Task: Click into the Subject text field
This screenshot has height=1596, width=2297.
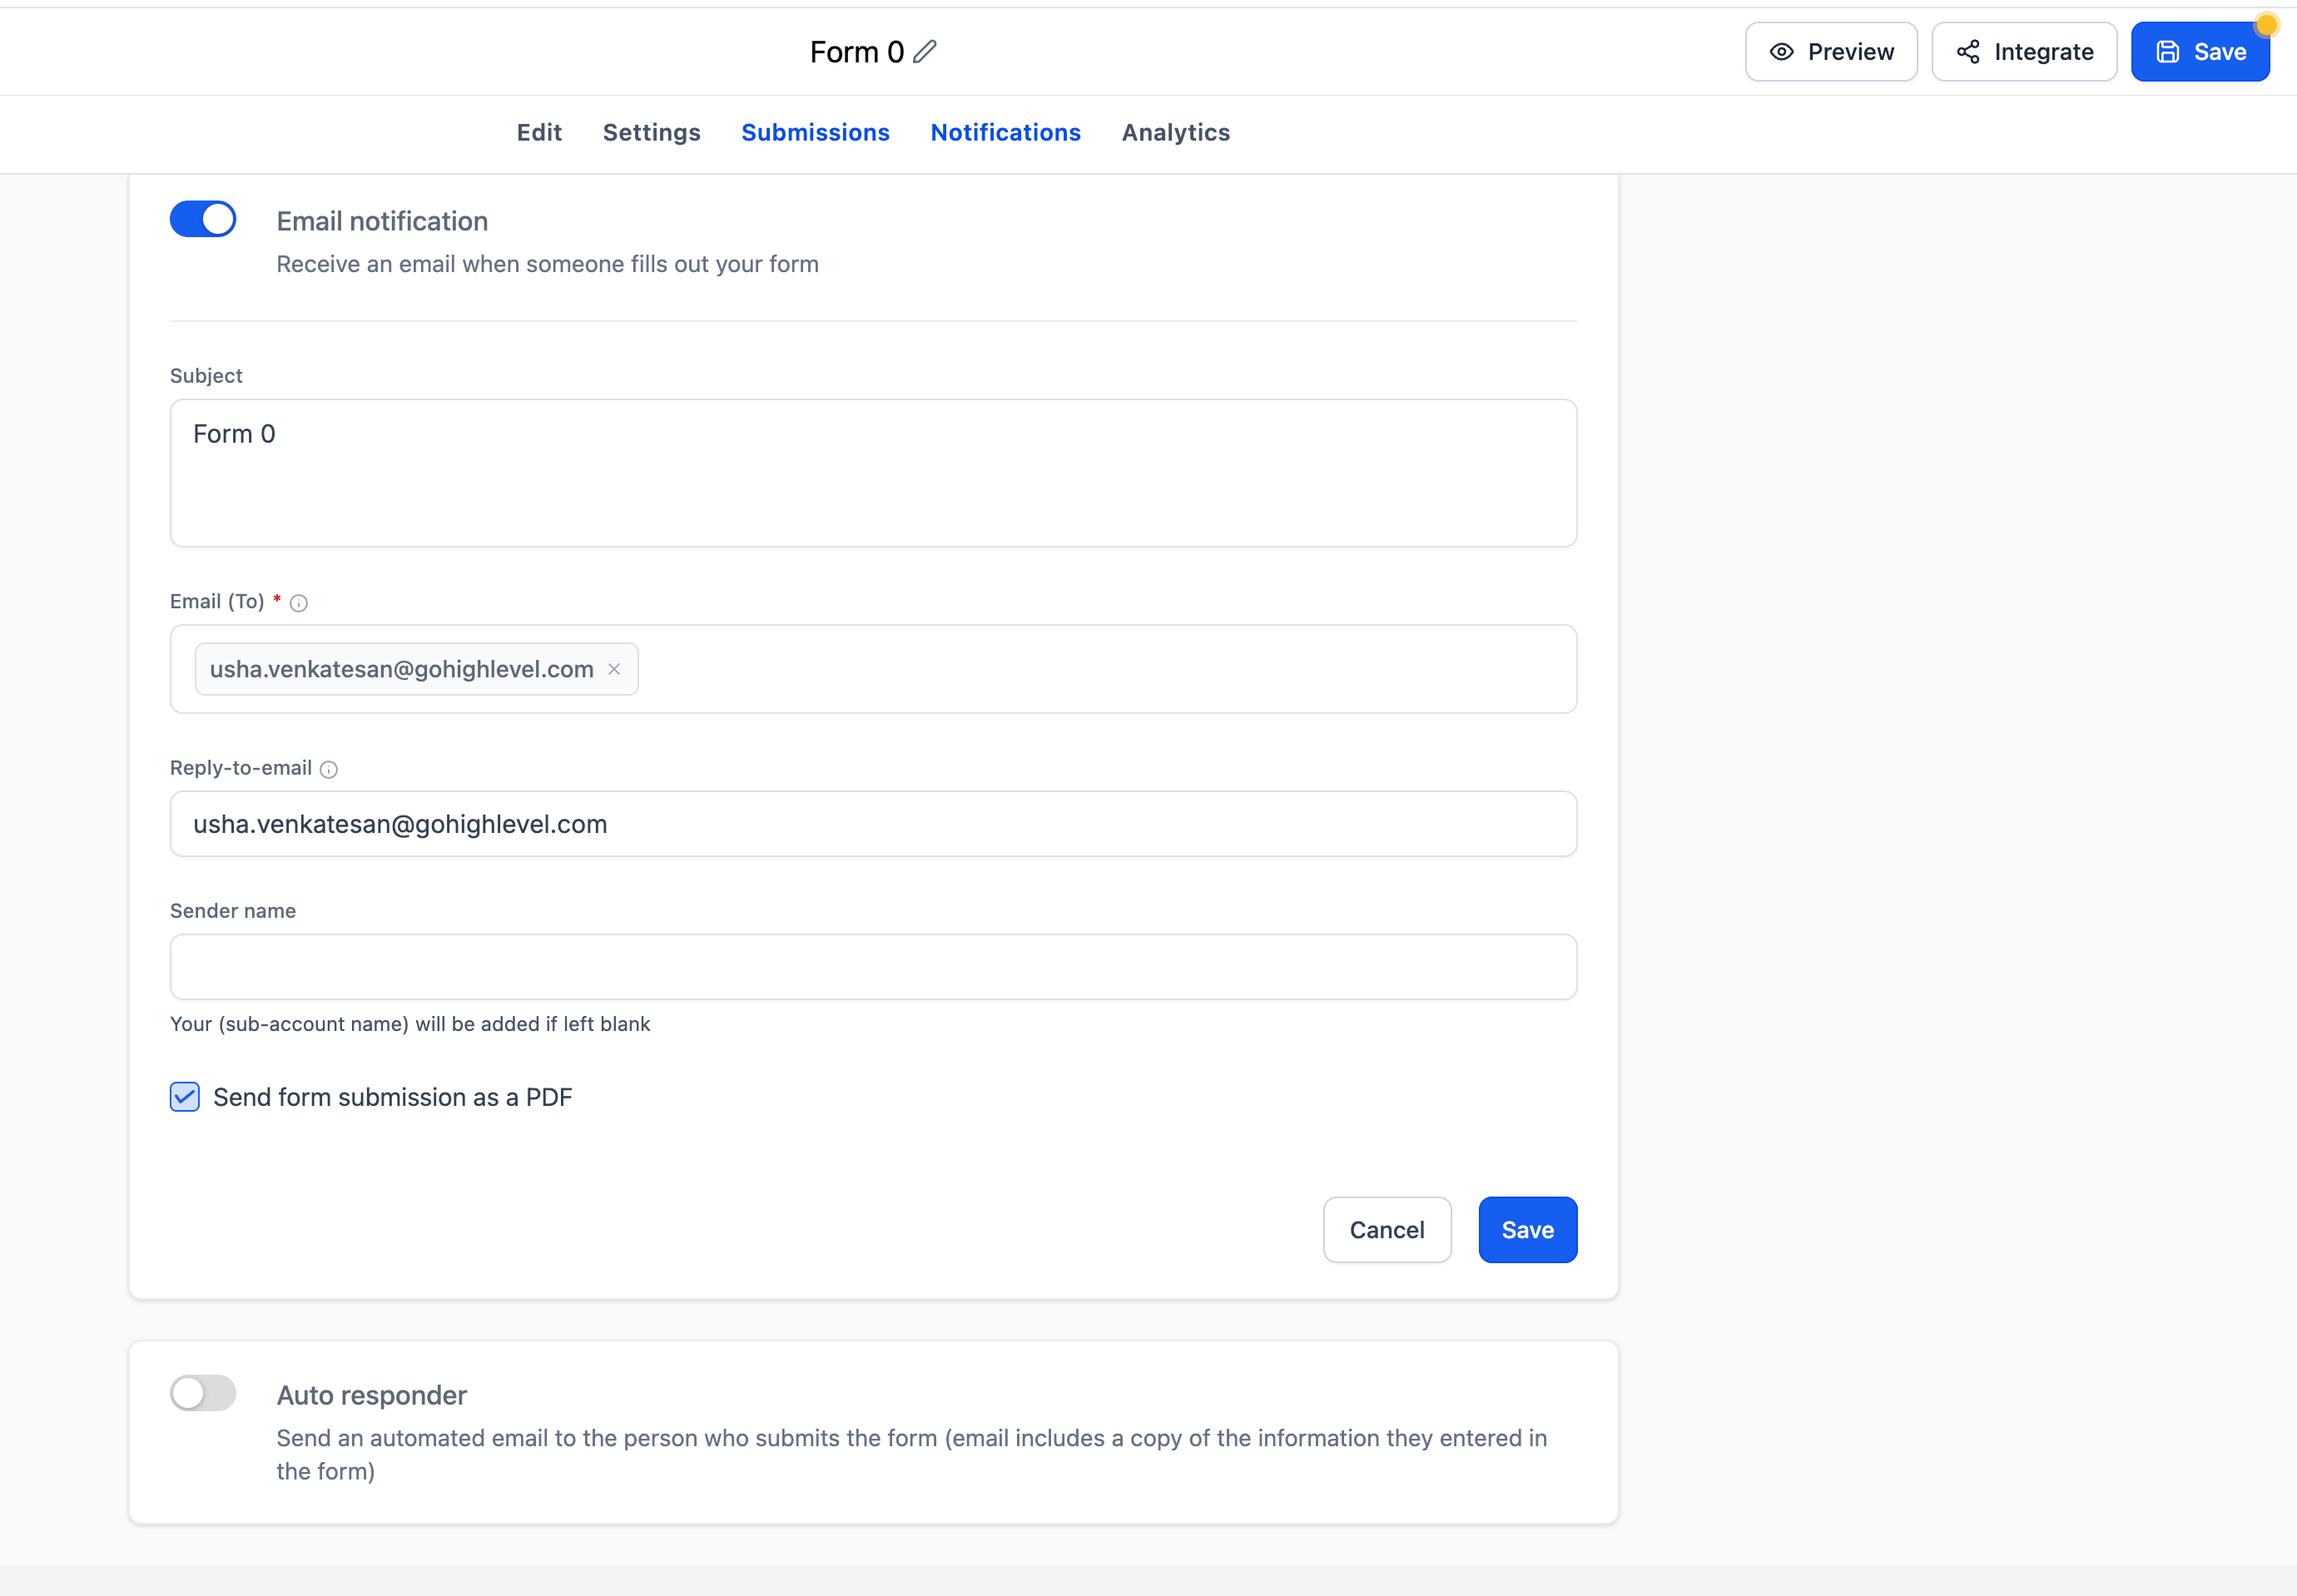Action: pyautogui.click(x=873, y=473)
